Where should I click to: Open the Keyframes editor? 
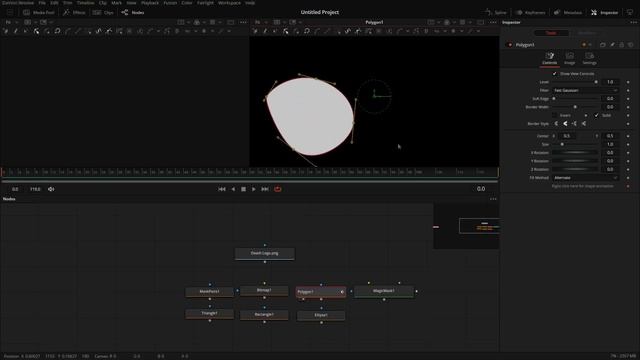[x=530, y=13]
